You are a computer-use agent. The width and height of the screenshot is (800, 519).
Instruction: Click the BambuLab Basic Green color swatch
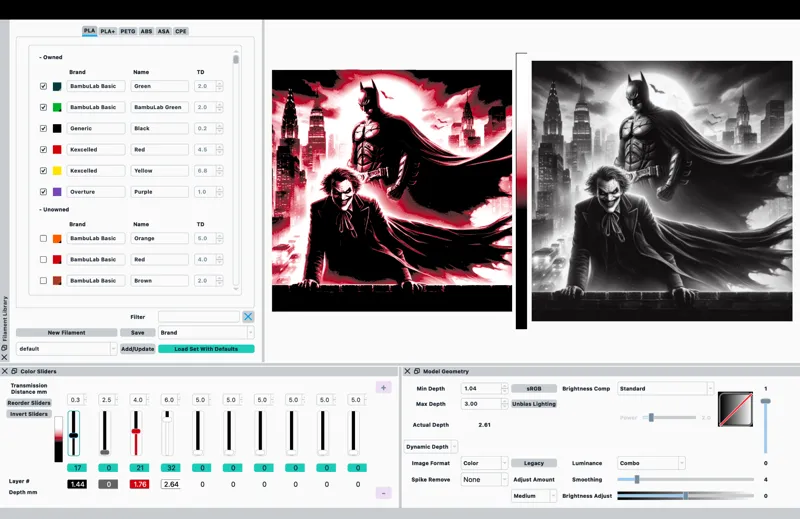pos(57,86)
